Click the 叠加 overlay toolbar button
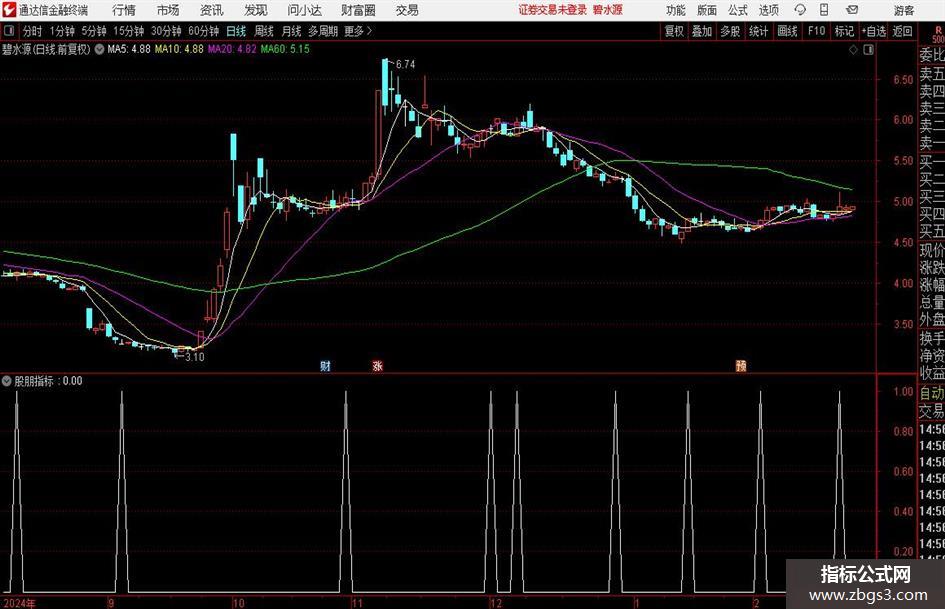The image size is (945, 609). click(x=702, y=31)
